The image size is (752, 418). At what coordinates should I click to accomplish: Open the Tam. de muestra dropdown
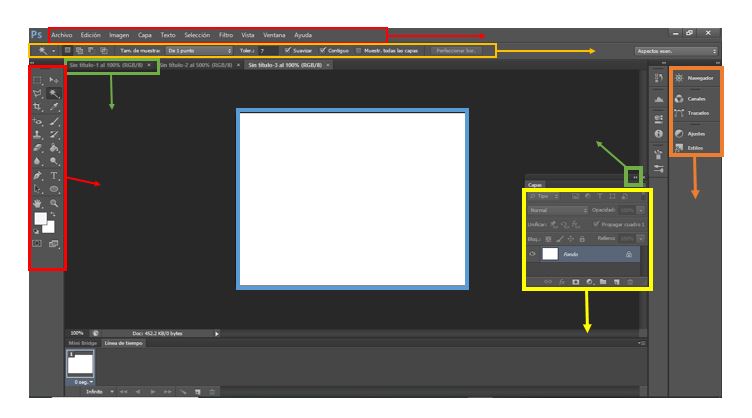[x=198, y=50]
